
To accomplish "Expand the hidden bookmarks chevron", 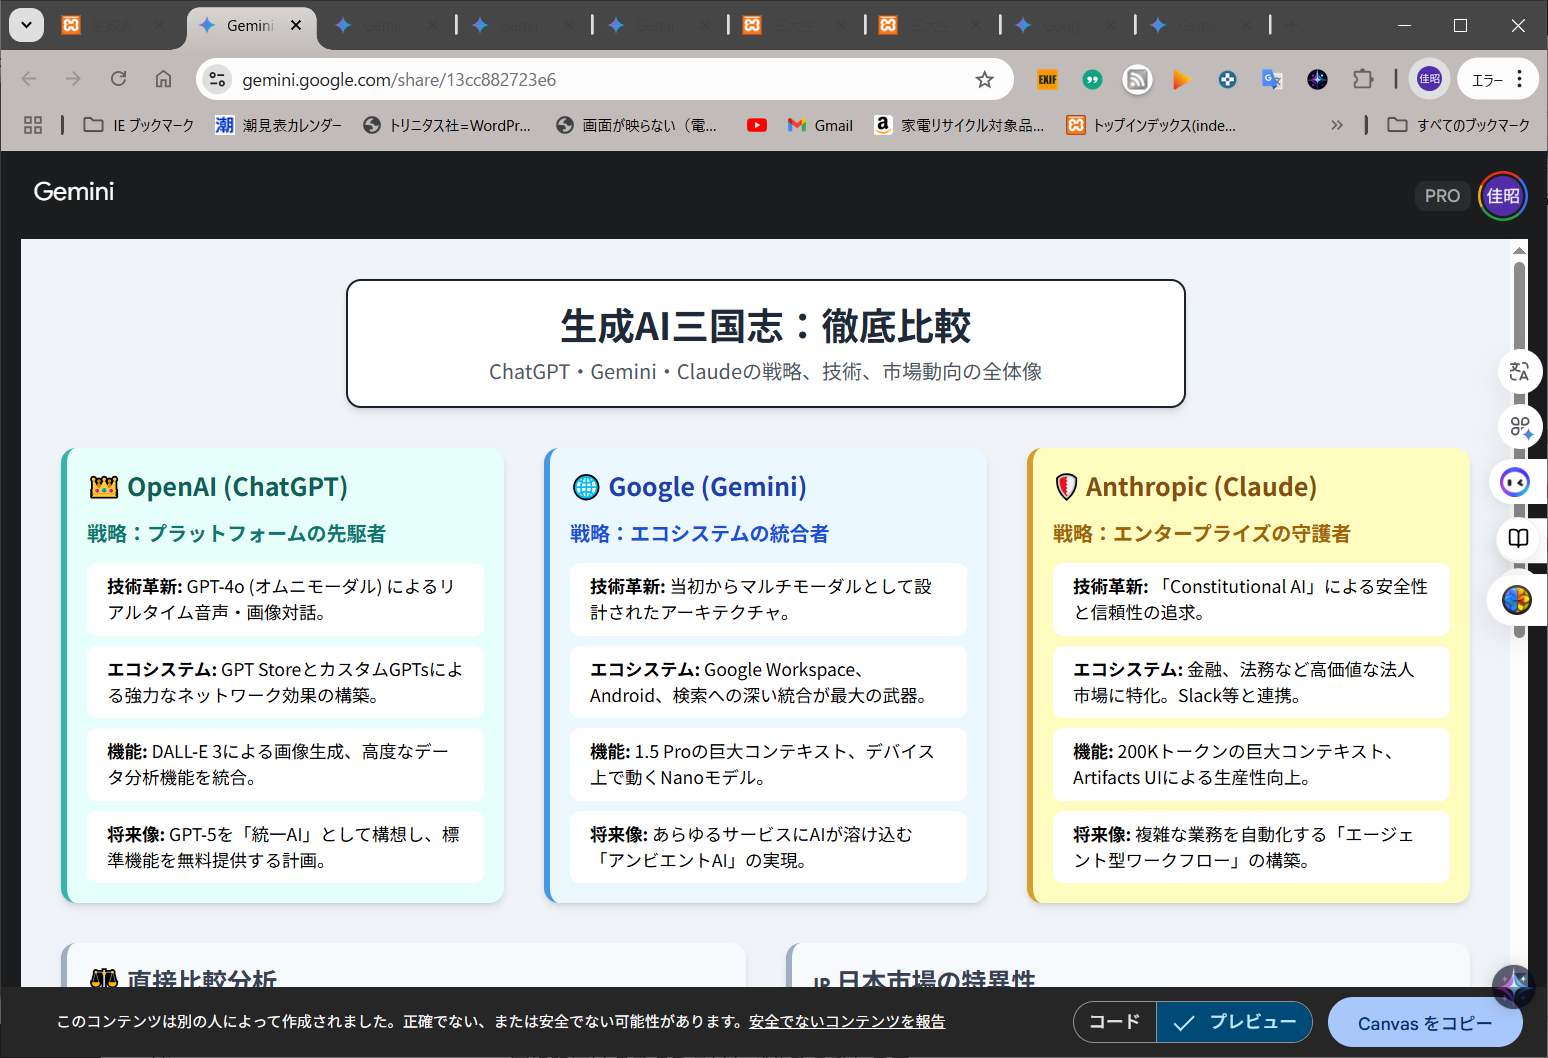I will pos(1337,125).
